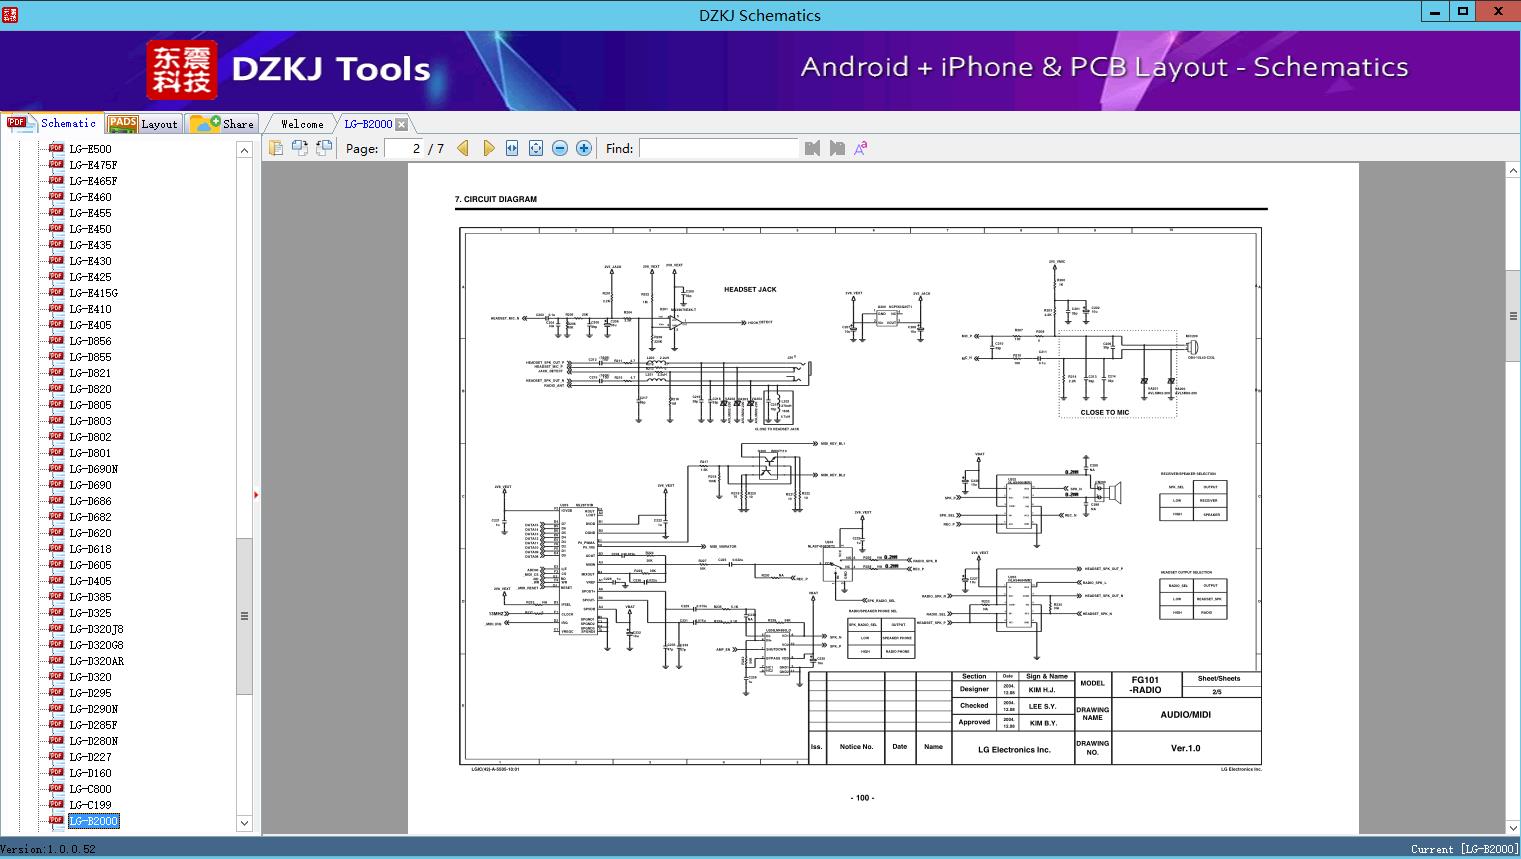Zoom in with the plus icon
This screenshot has height=859, width=1521.
pos(584,148)
